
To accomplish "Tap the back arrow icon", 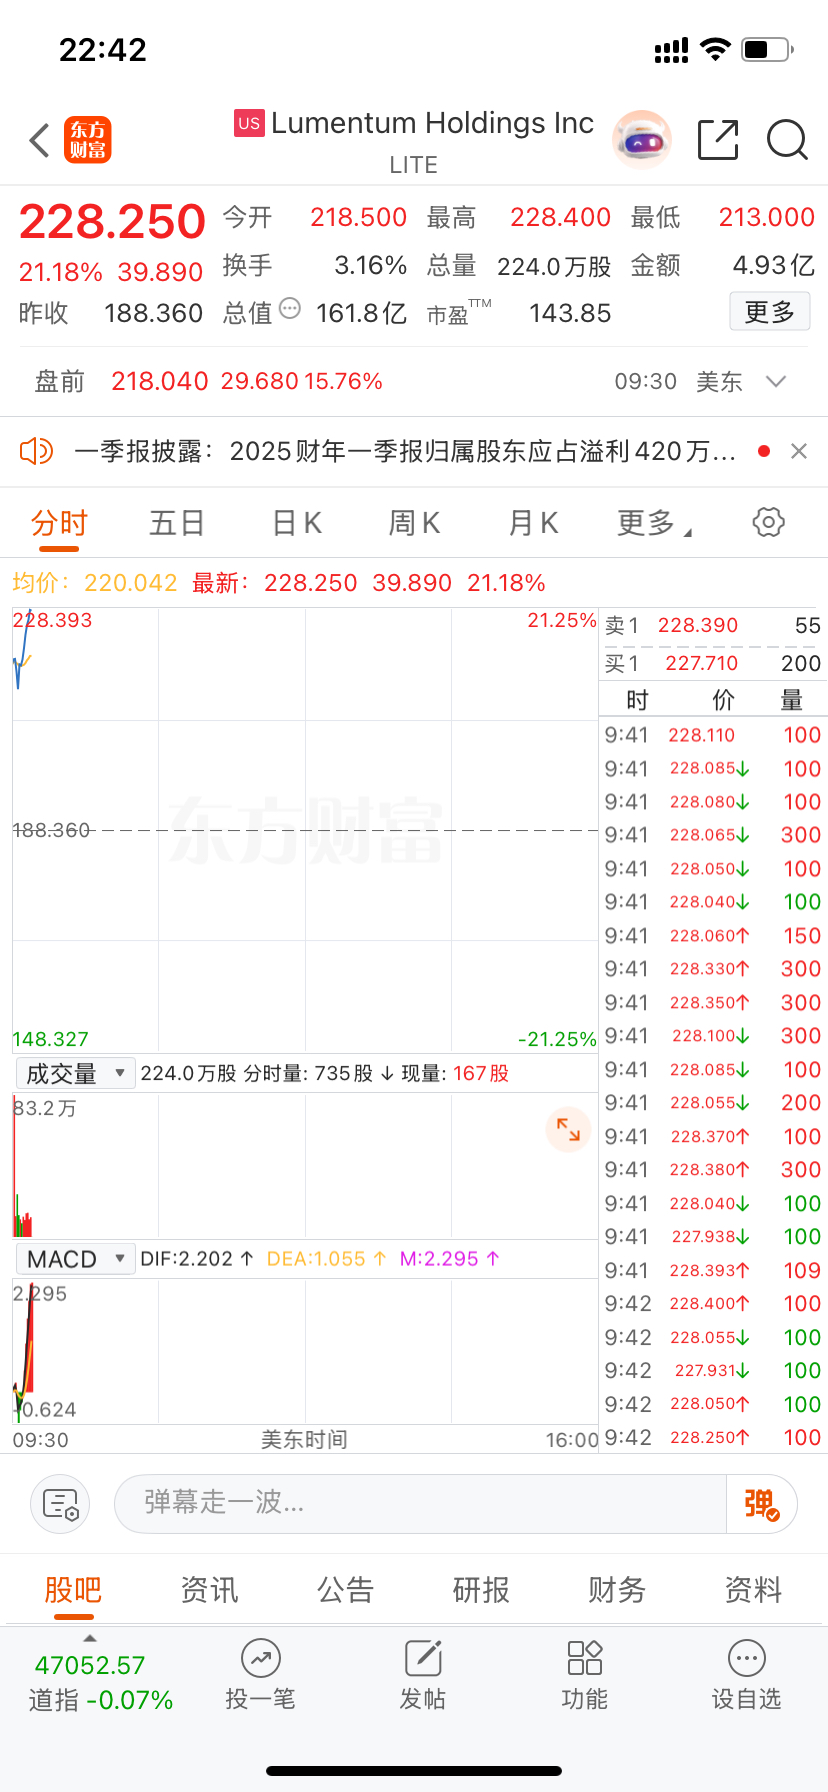I will (x=40, y=141).
